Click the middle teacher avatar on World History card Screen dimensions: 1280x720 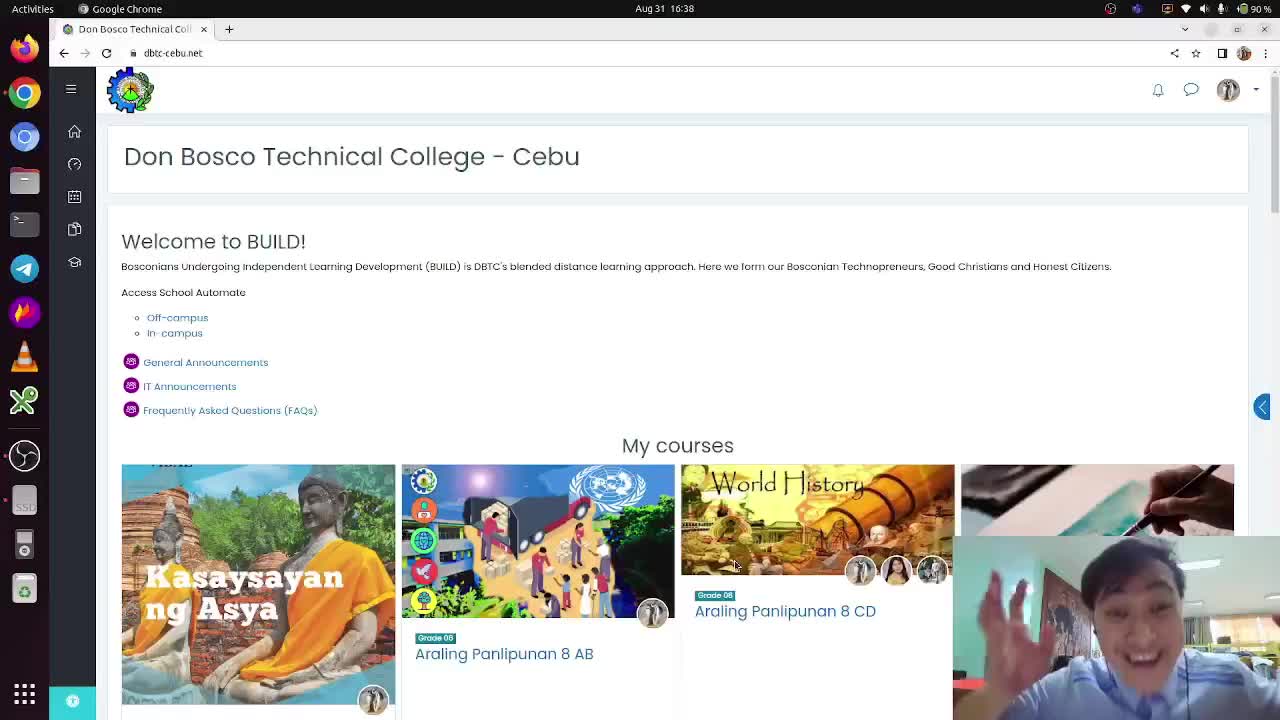(896, 570)
